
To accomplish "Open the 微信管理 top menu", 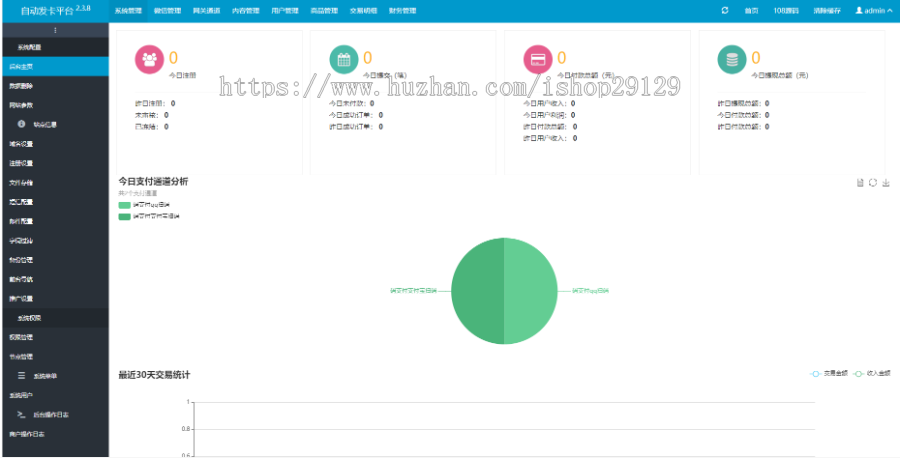I will point(167,10).
